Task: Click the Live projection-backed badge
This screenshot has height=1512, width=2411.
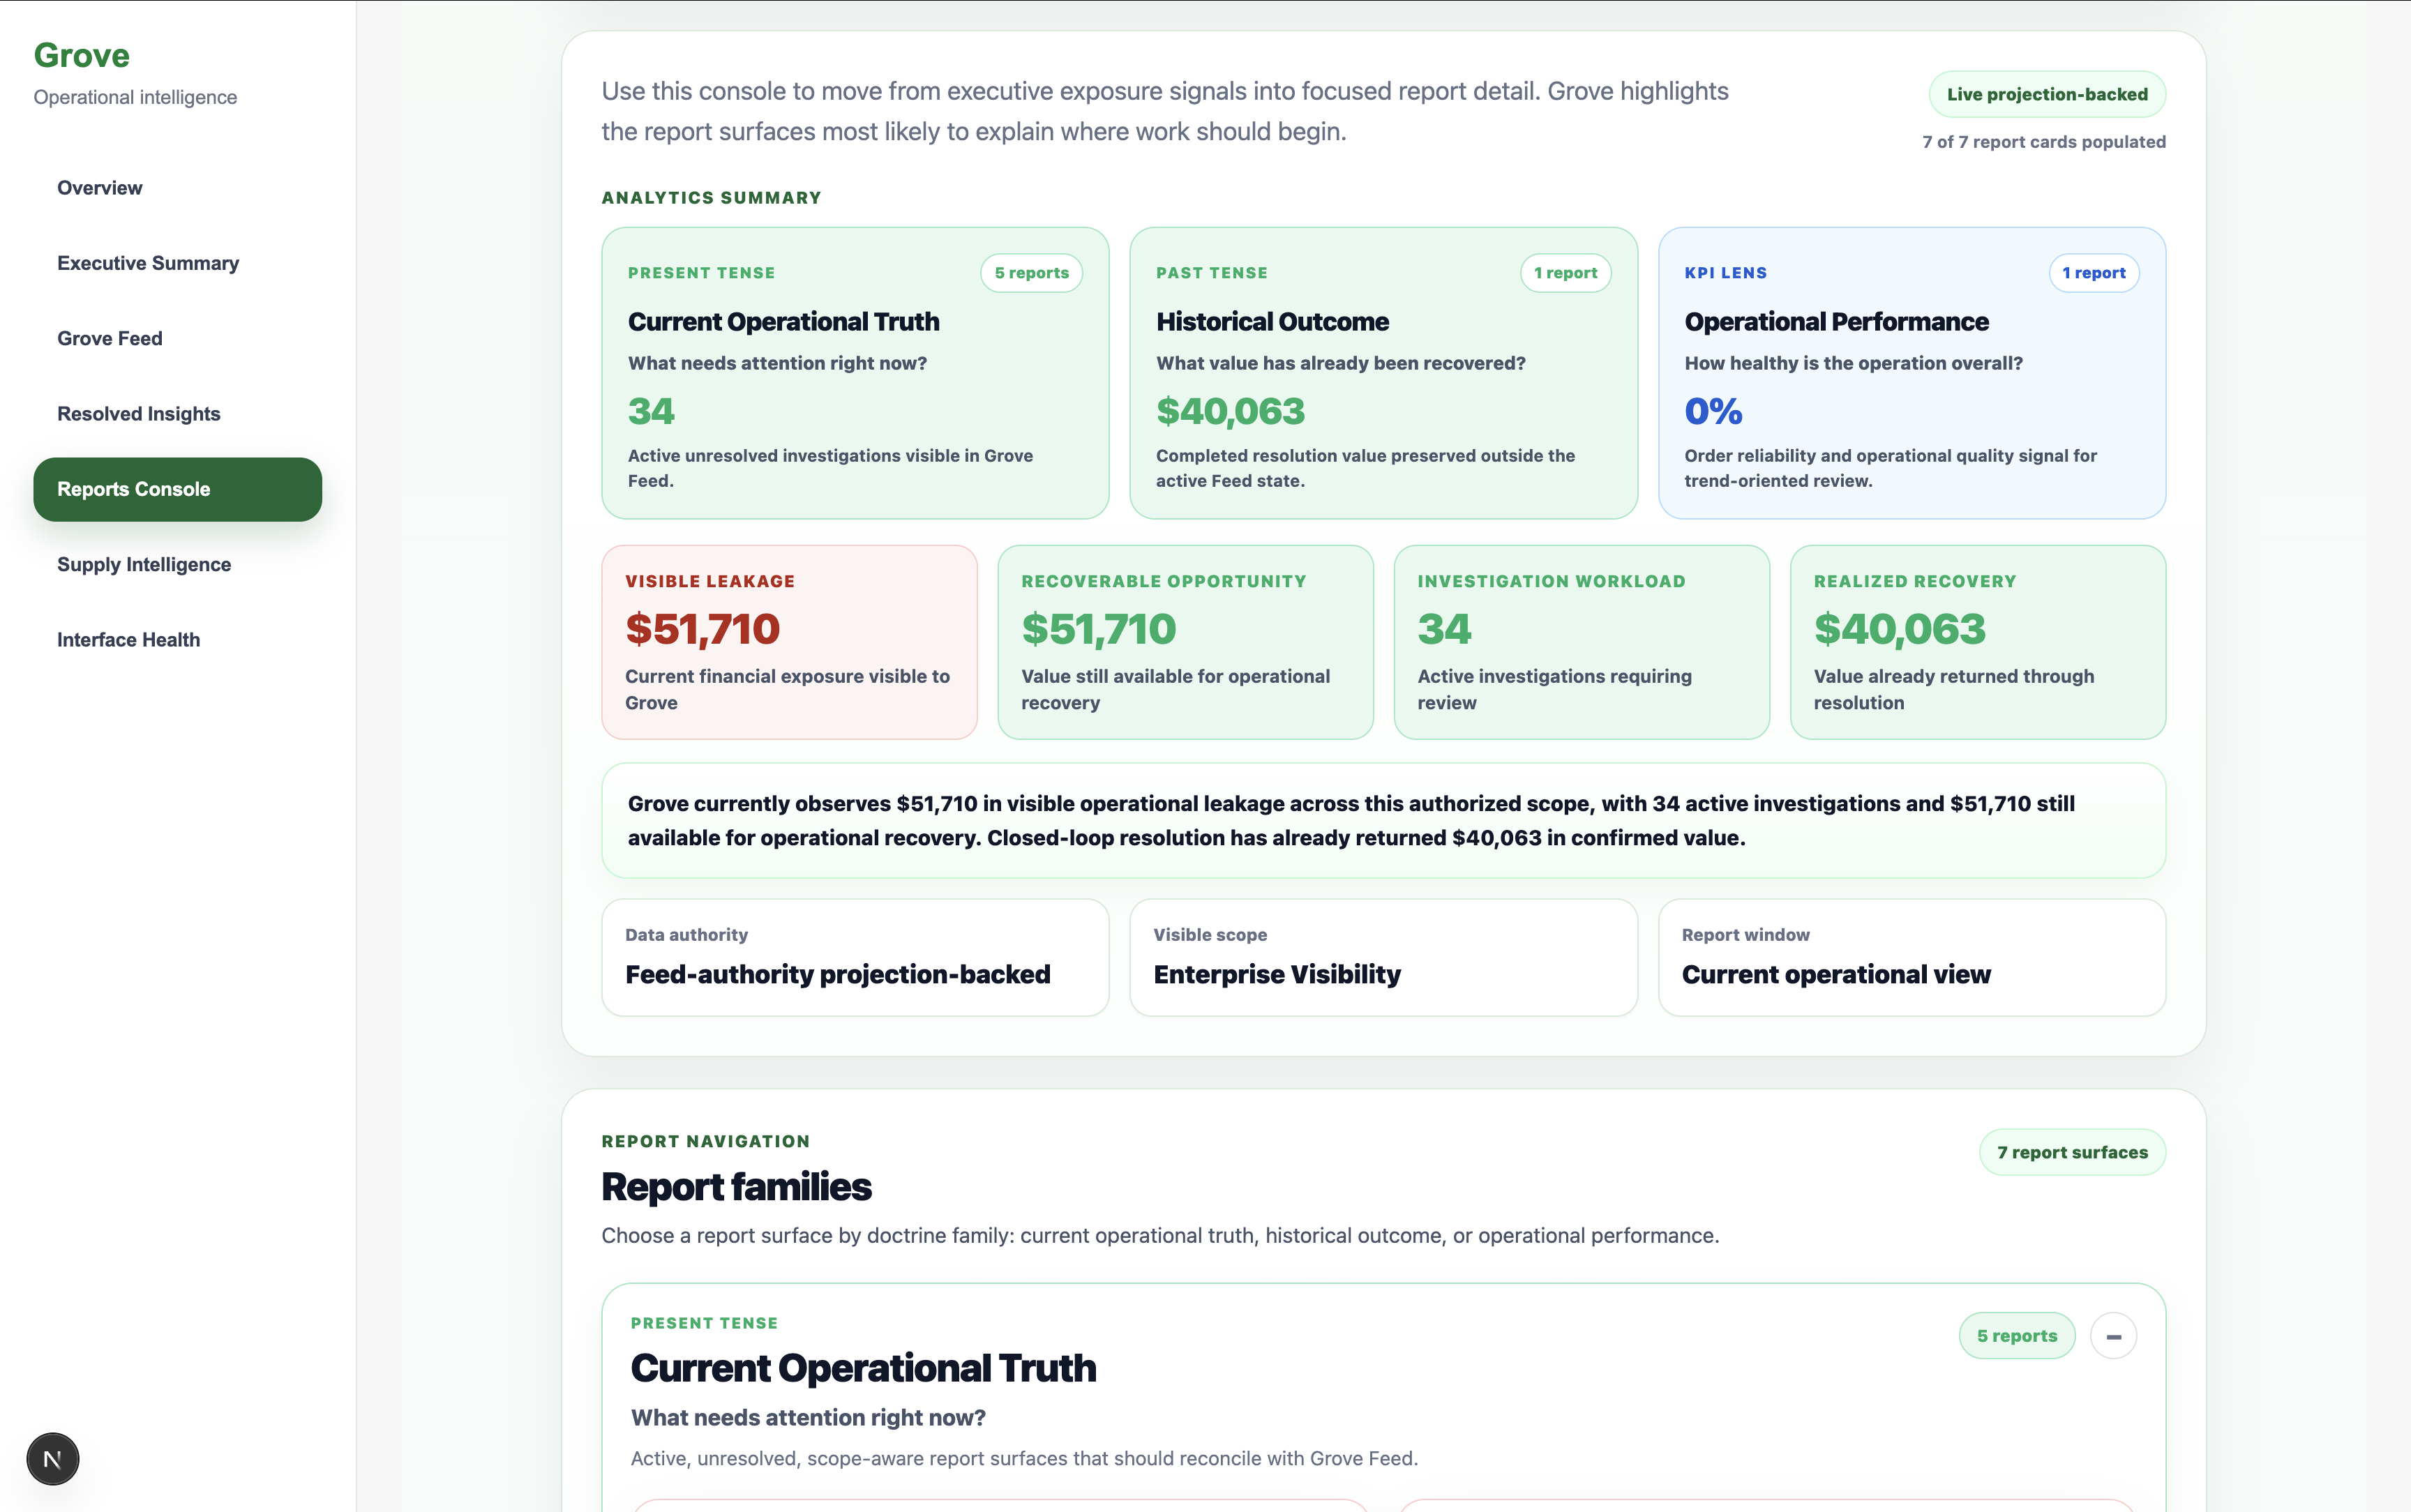Action: coord(2047,94)
